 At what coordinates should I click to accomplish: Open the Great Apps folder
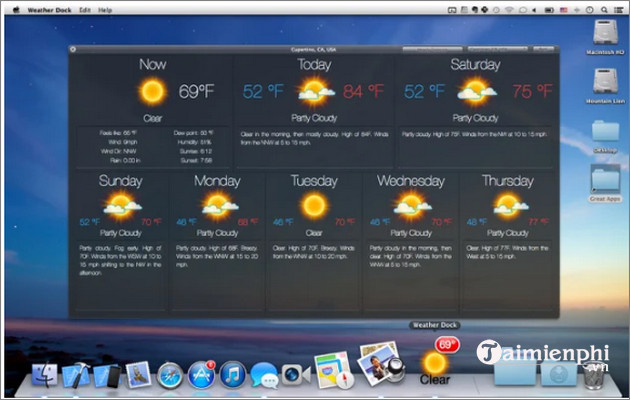tap(605, 180)
